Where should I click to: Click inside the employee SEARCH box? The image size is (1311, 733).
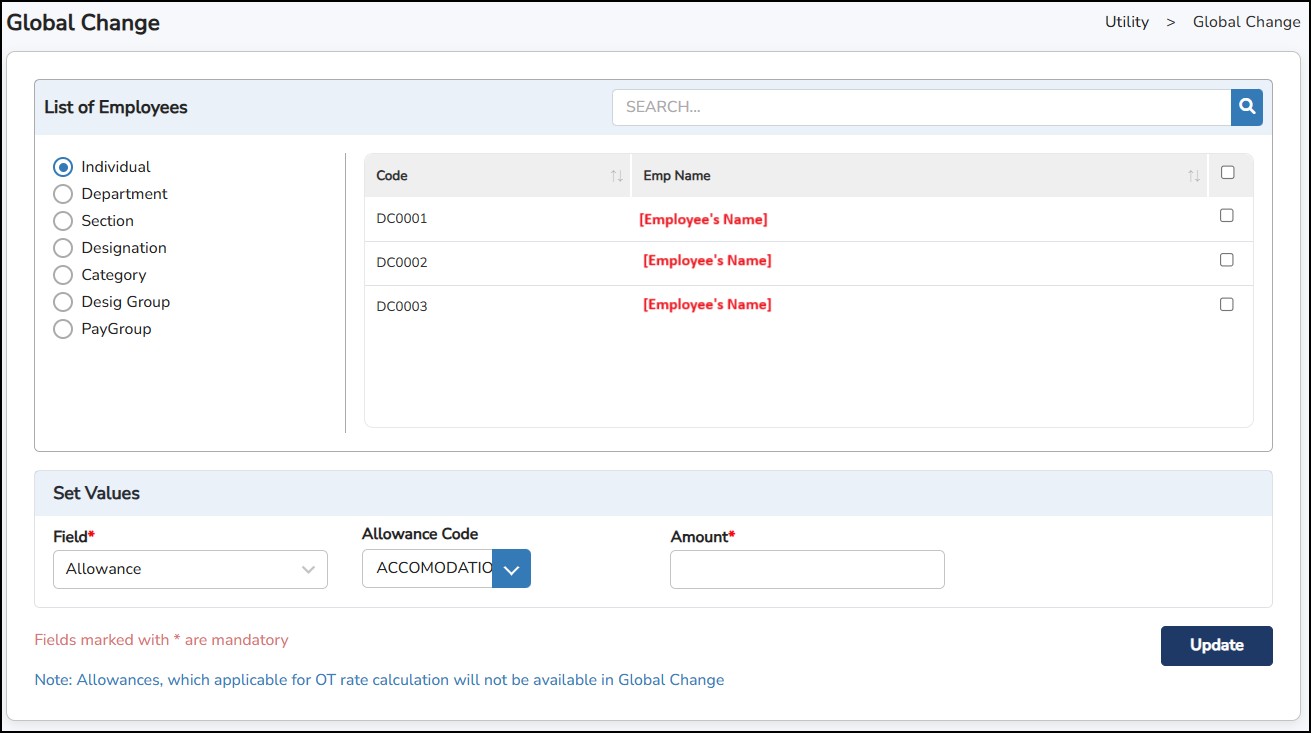(x=920, y=107)
